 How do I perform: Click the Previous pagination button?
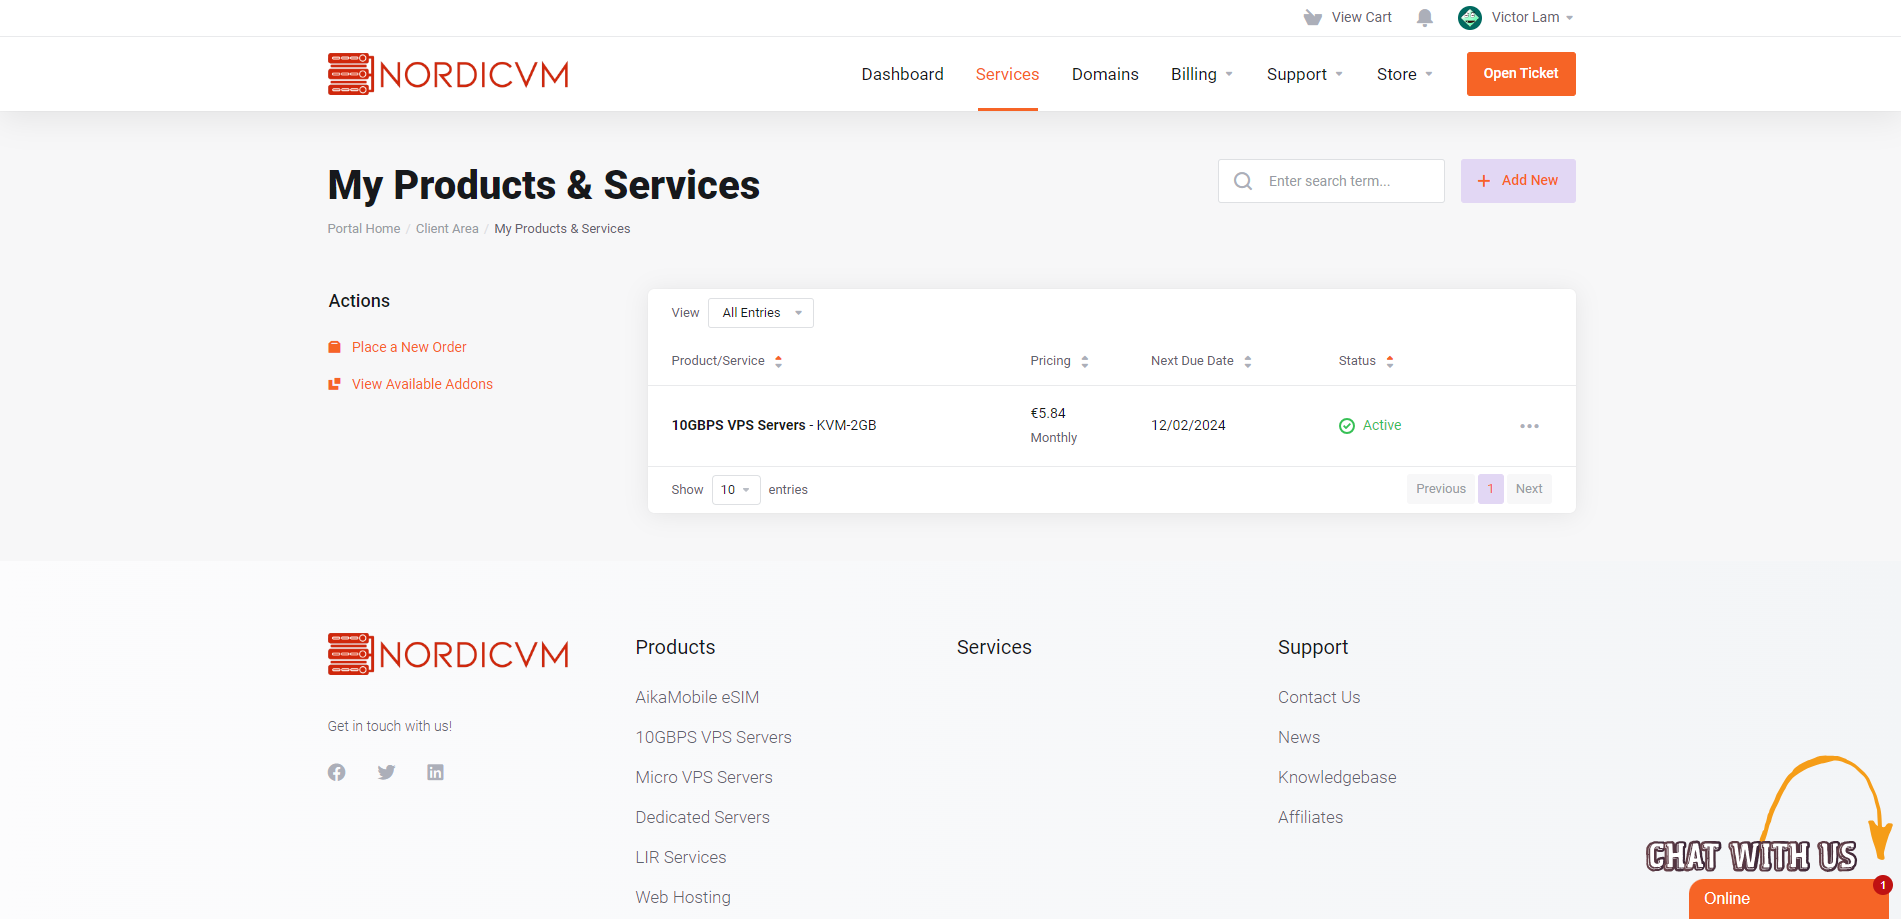(1441, 489)
